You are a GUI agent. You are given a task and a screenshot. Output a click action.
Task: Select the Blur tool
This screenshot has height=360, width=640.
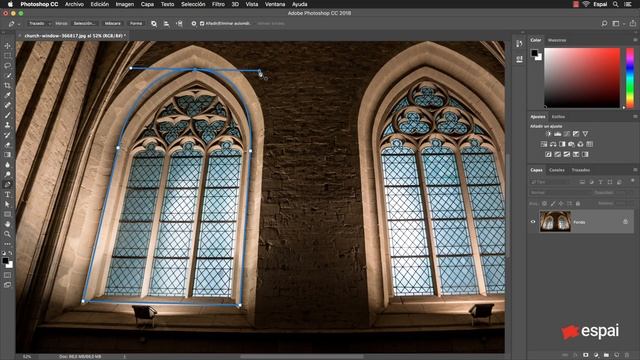pos(7,164)
